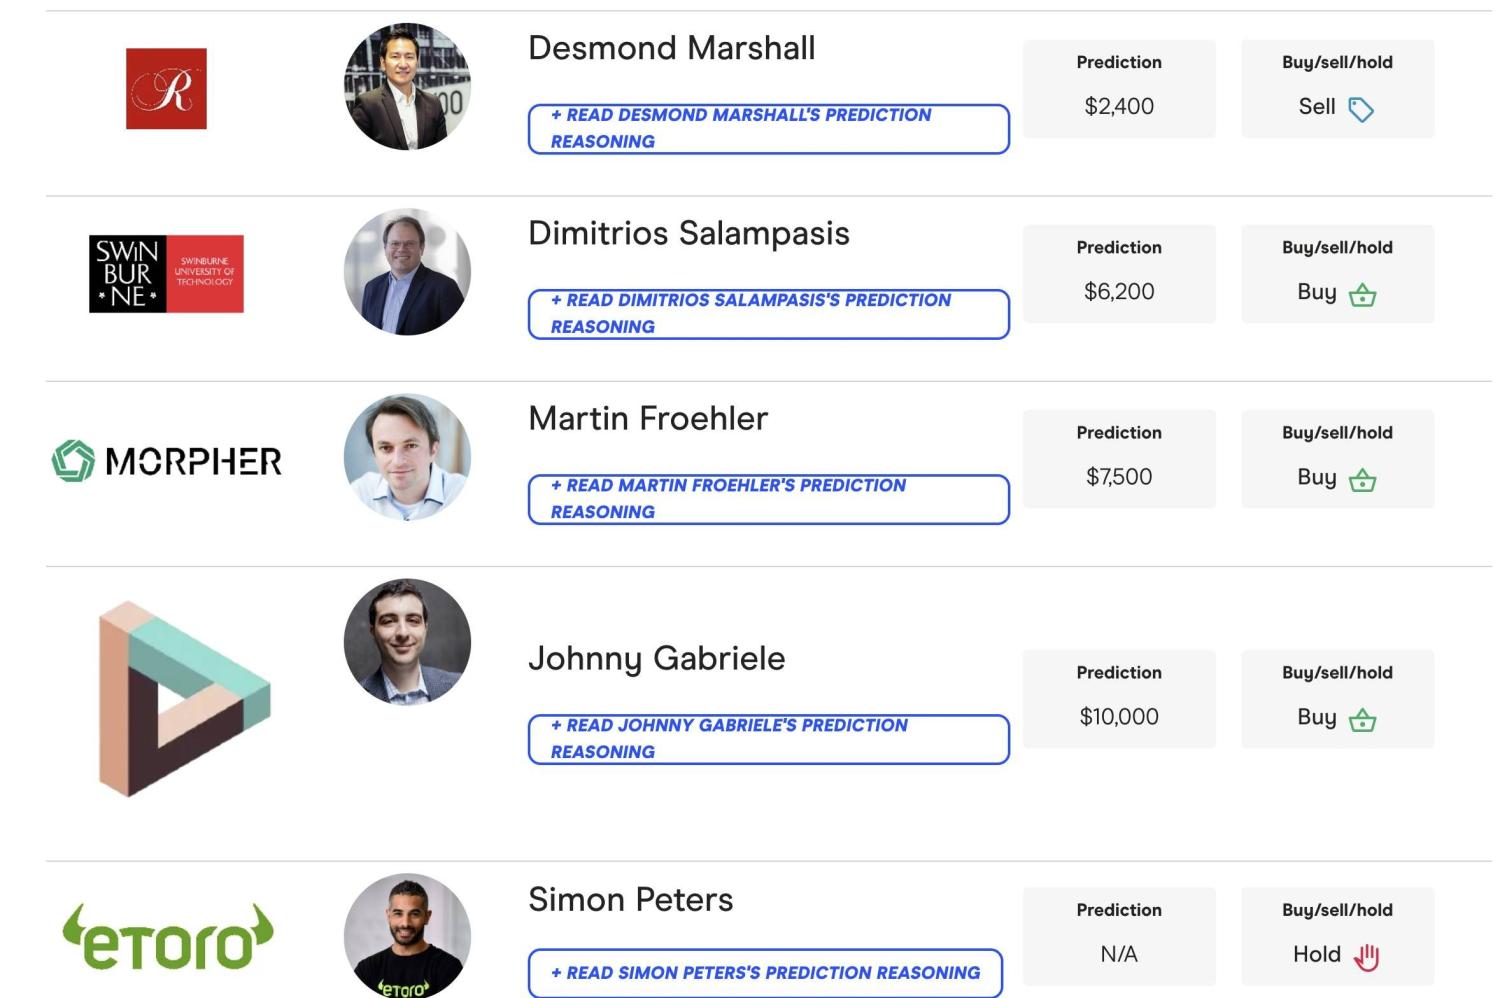Click the $10,000 prediction box
Screen dimensions: 1500x998
pos(1119,699)
